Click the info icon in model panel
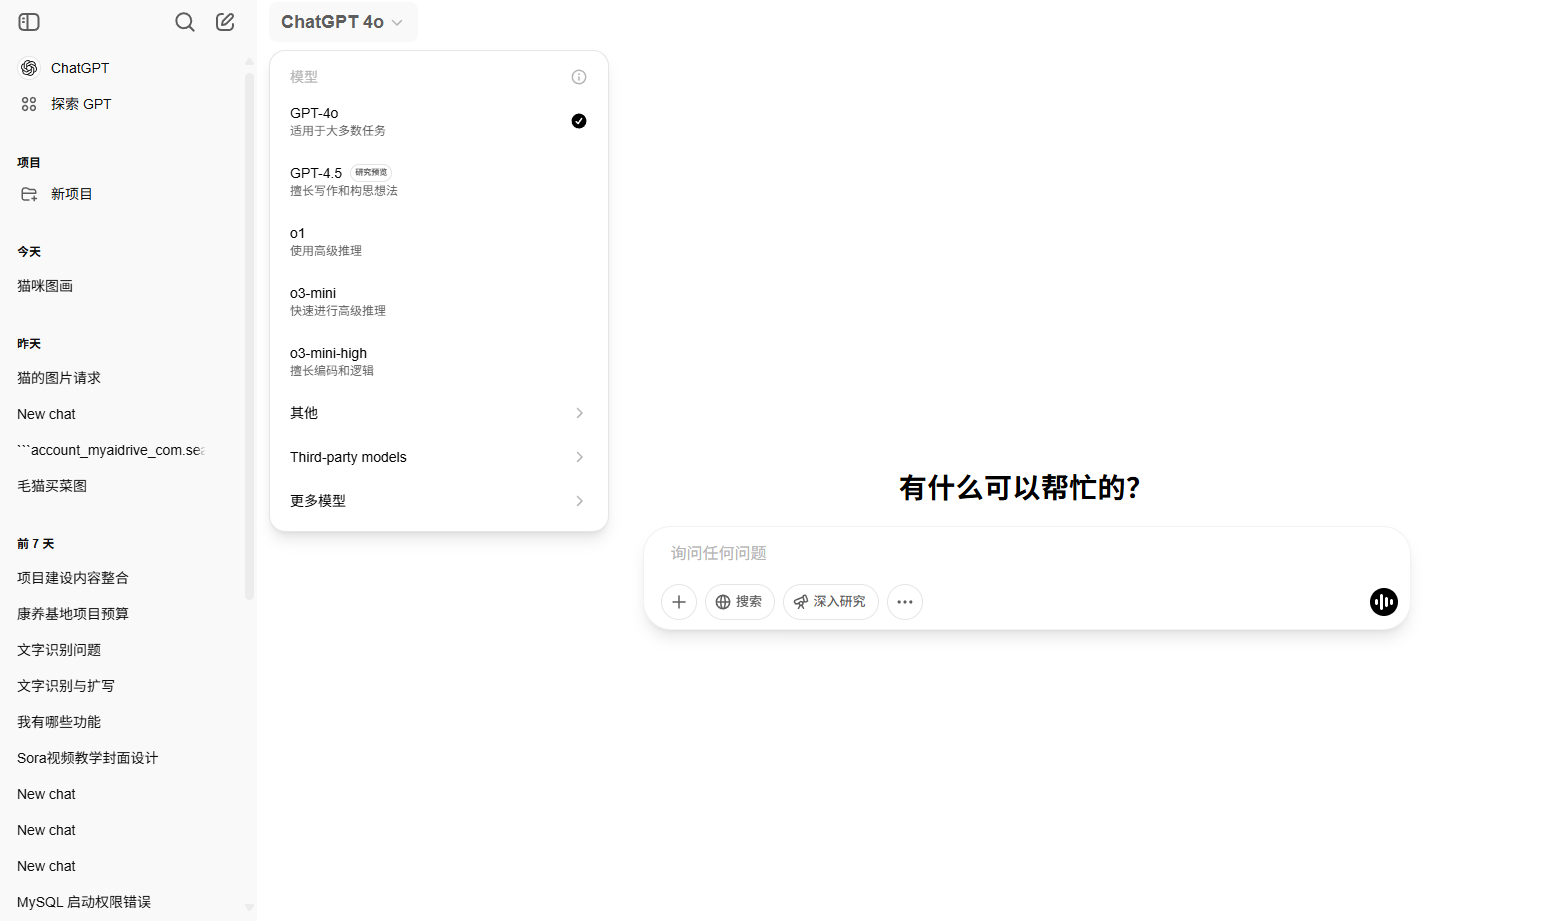Screen dimensions: 1565x921 [578, 76]
